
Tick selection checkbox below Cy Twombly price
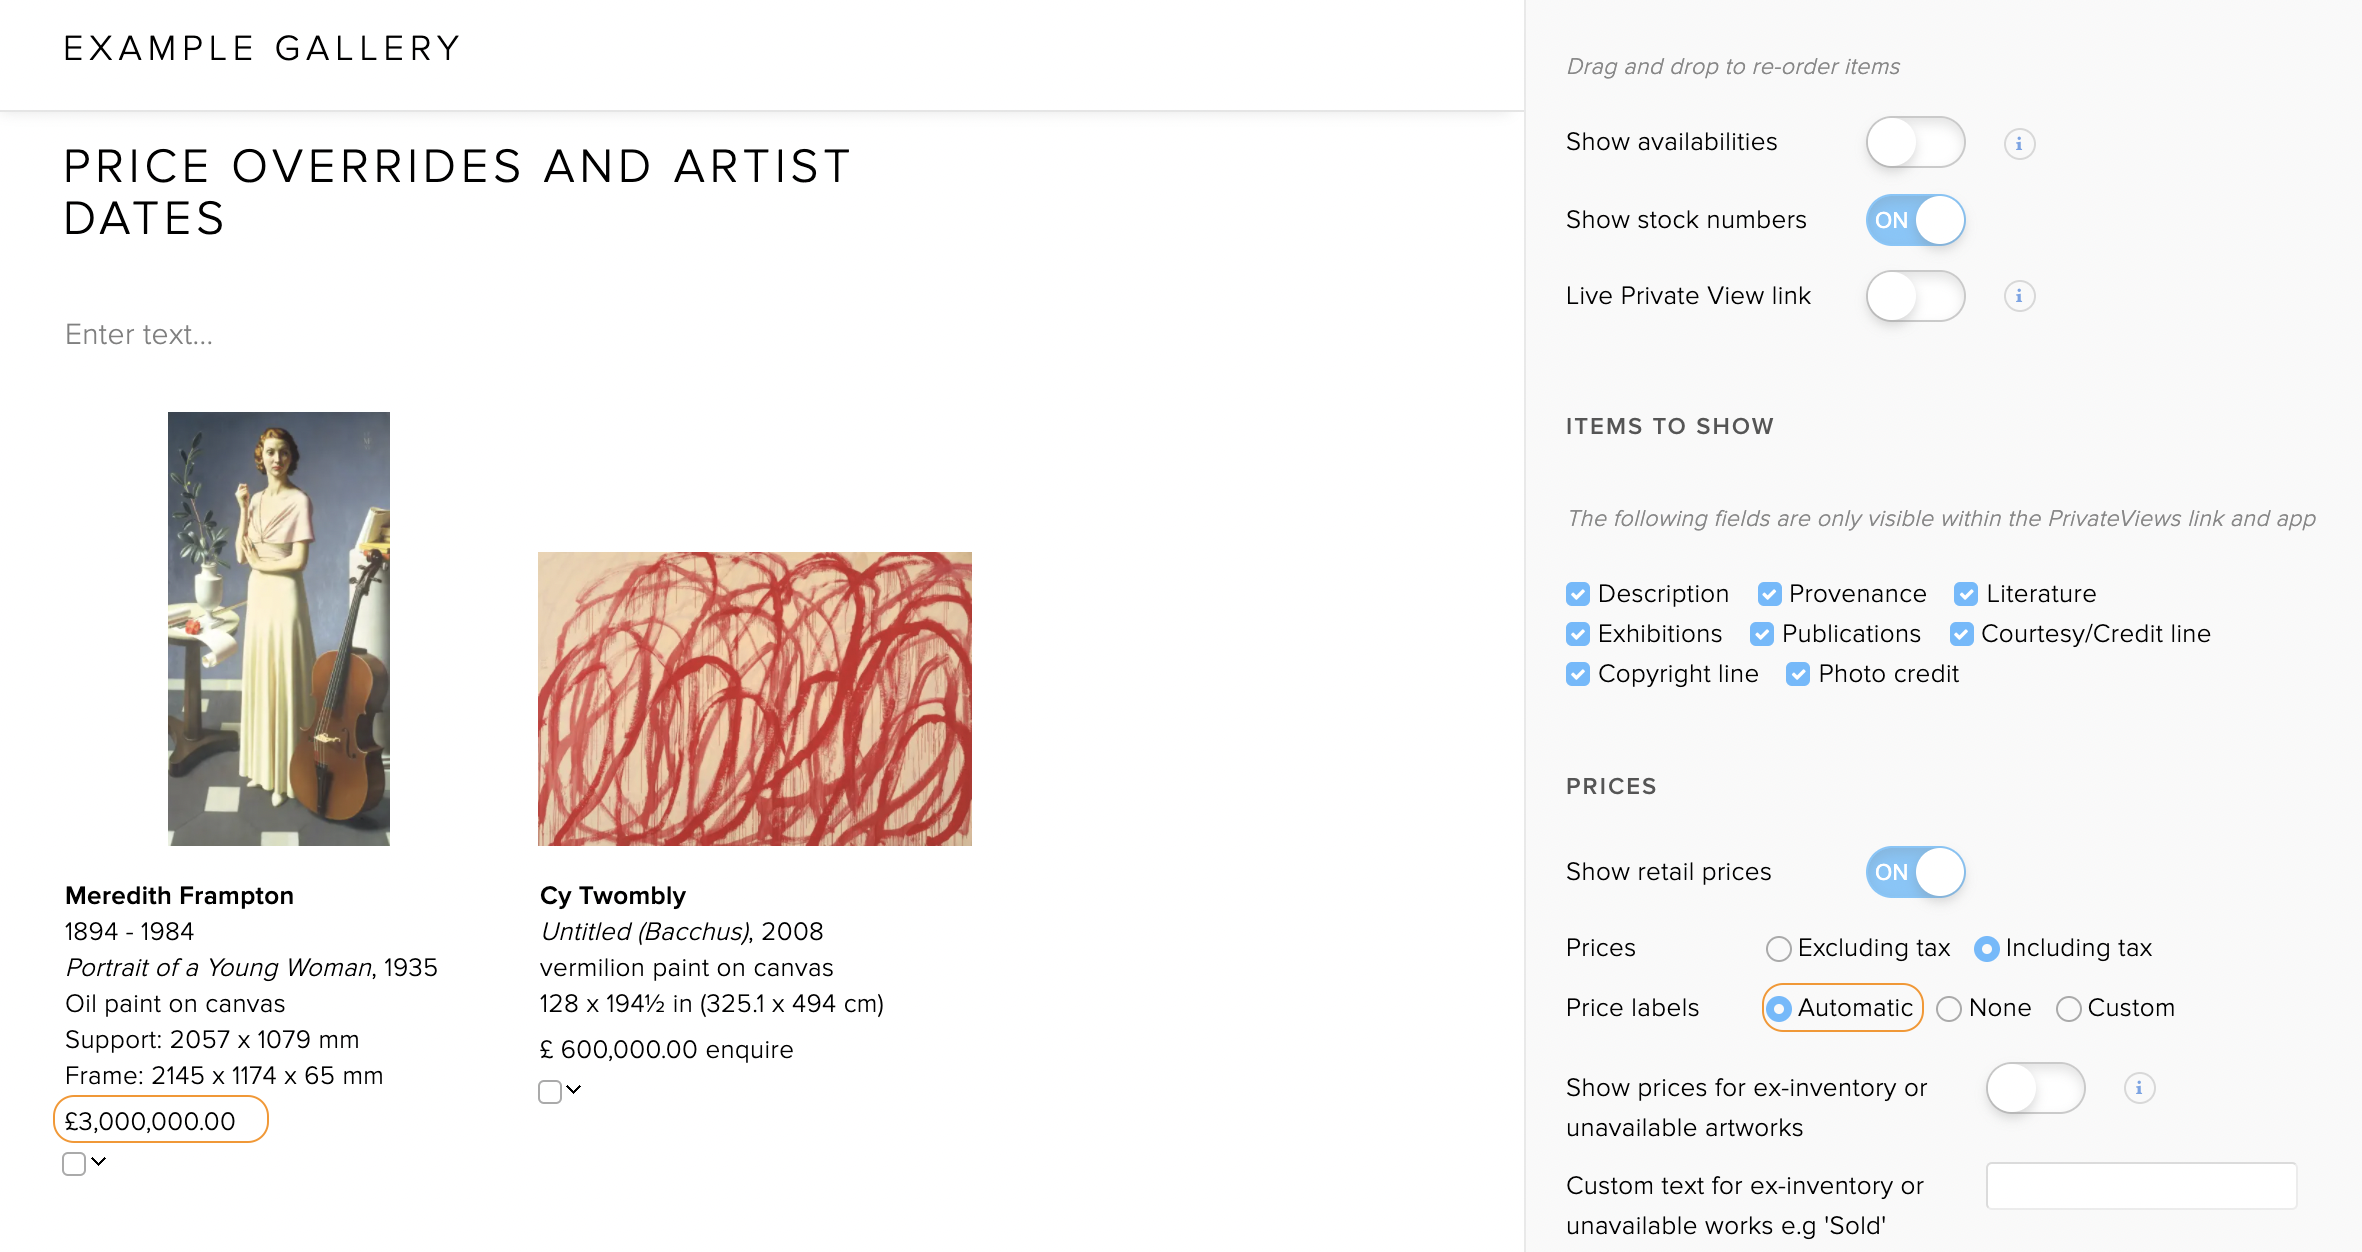[550, 1091]
